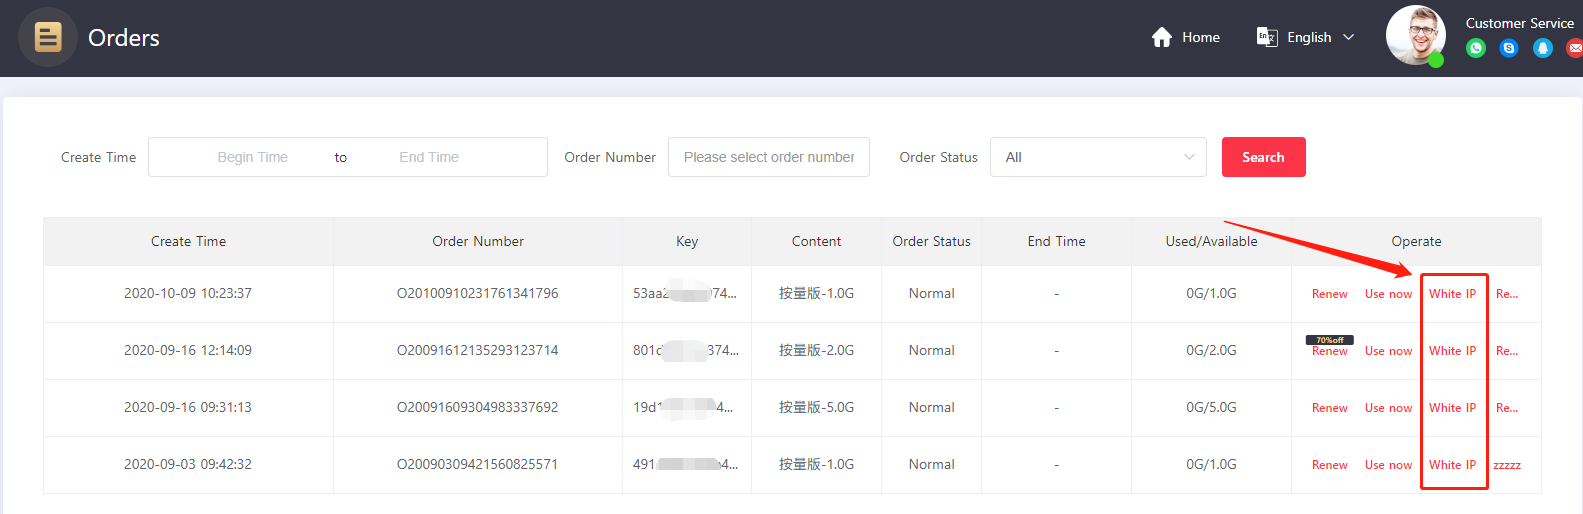Click Renew for 2020-09-03 order

(1329, 465)
